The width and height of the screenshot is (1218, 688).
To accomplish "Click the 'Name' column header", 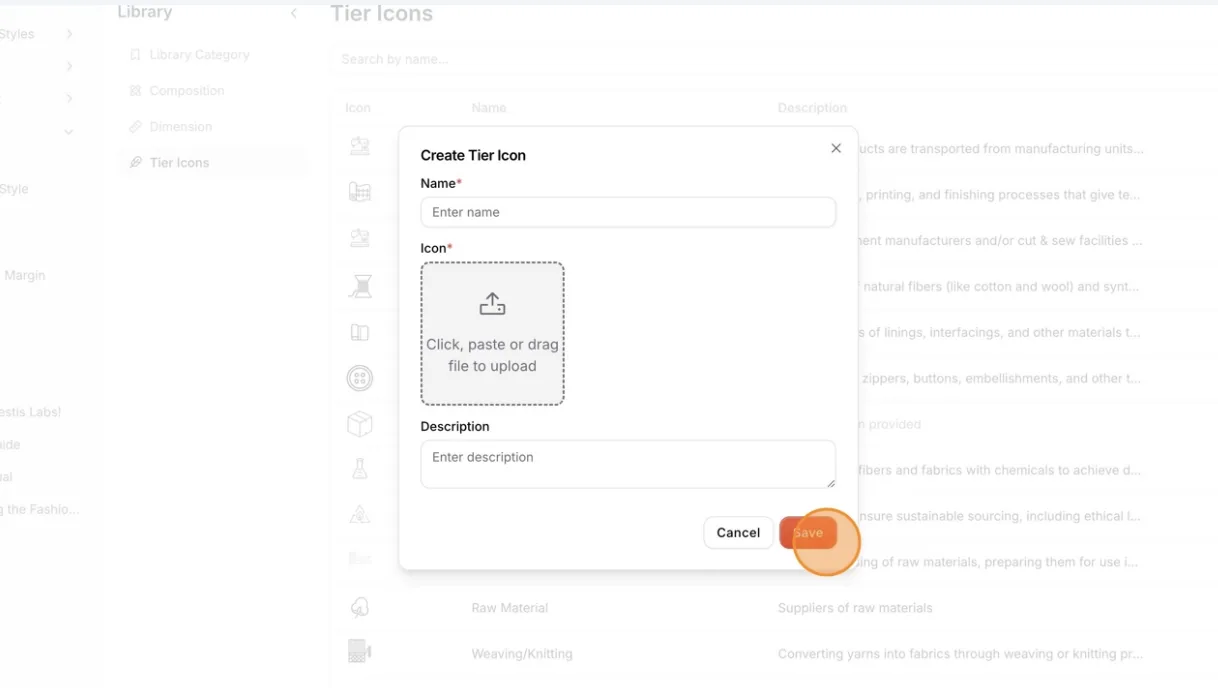I will click(x=489, y=108).
